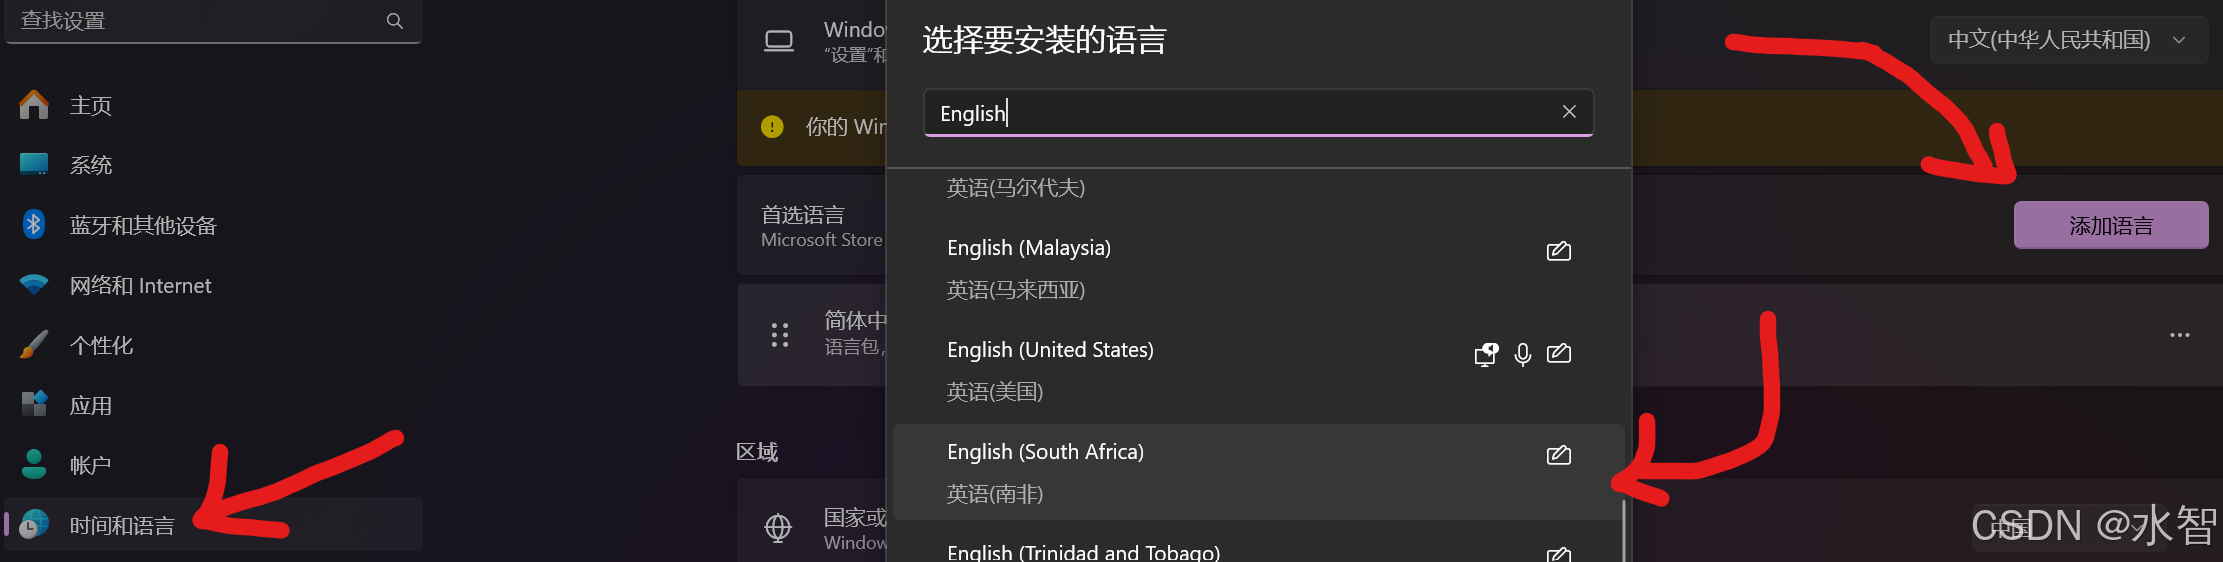This screenshot has width=2223, height=562.
Task: Open 帐户 account icon in sidebar
Action: [34, 464]
